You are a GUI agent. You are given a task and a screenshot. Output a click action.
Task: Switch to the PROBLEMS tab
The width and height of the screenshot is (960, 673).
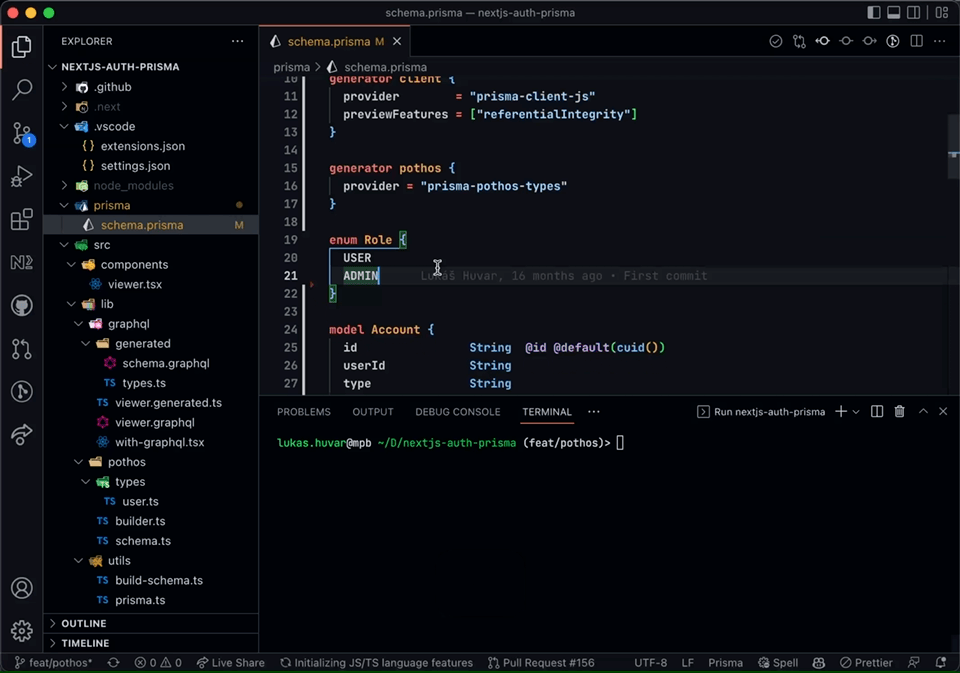[x=303, y=412]
